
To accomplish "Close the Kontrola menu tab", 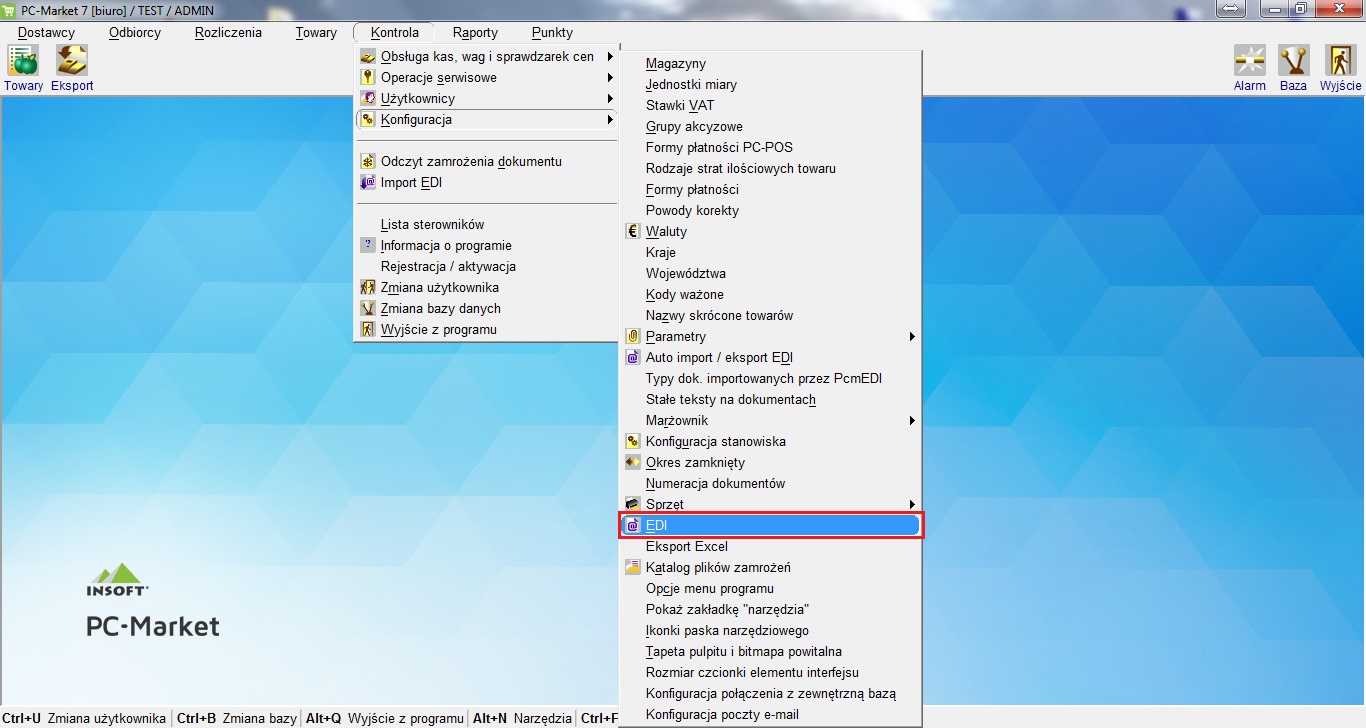I will pos(394,33).
